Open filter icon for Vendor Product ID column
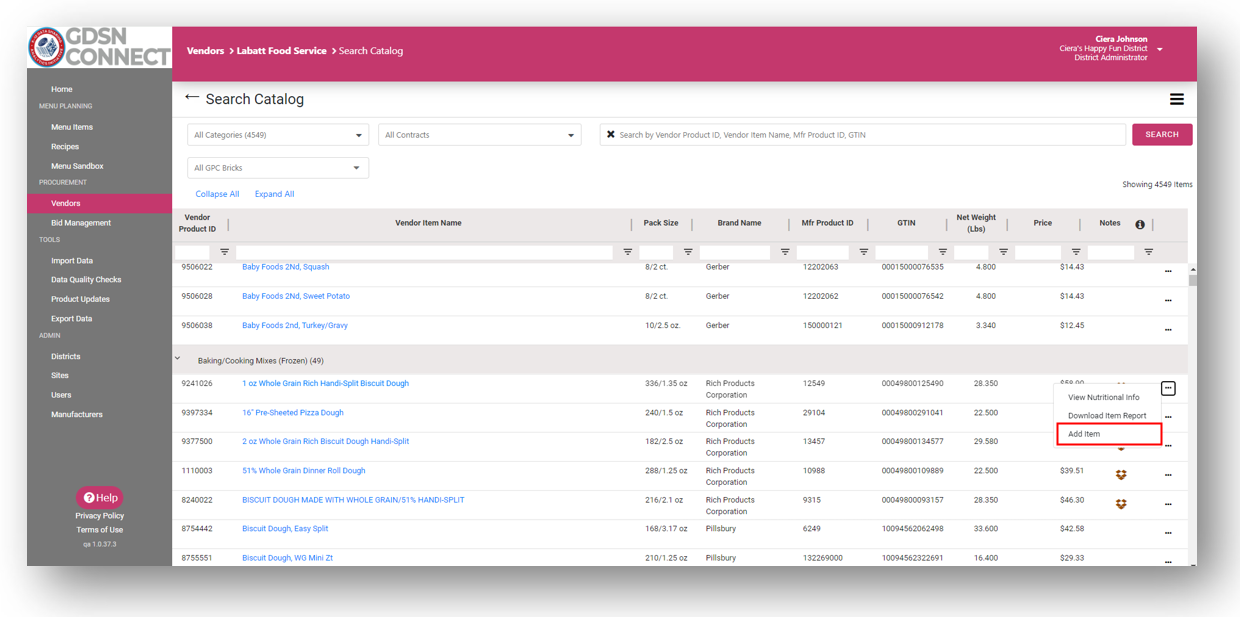1240x617 pixels. [224, 252]
